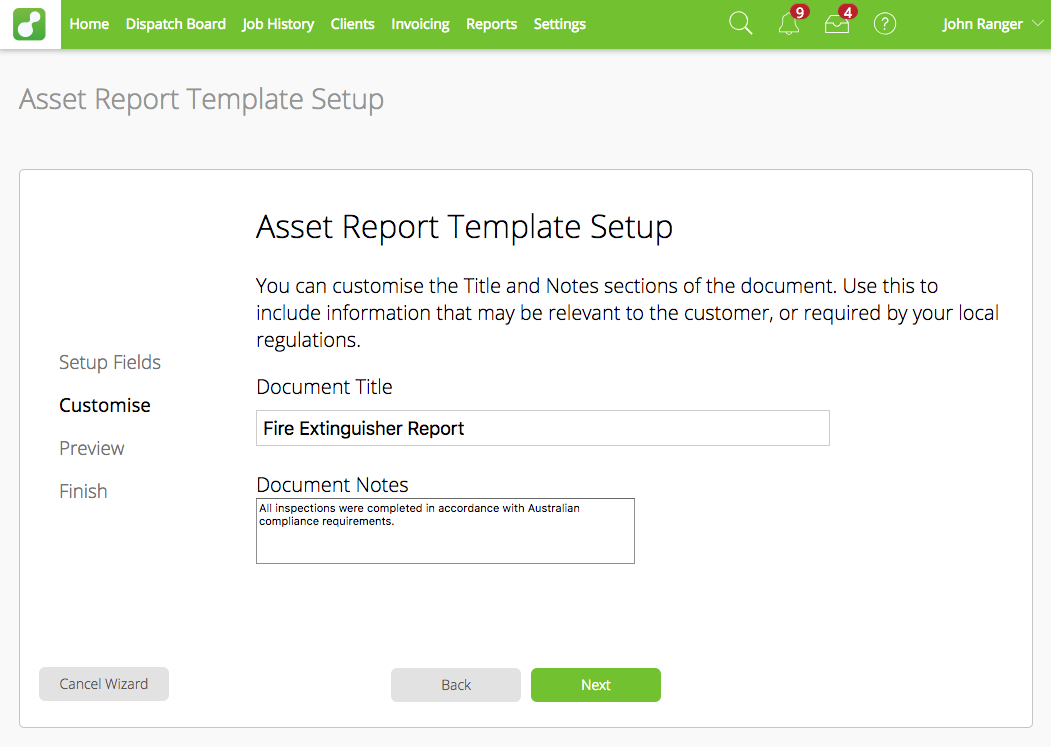Click the 4 count badge on the envelope
Viewport: 1051px width, 747px height.
pos(848,13)
